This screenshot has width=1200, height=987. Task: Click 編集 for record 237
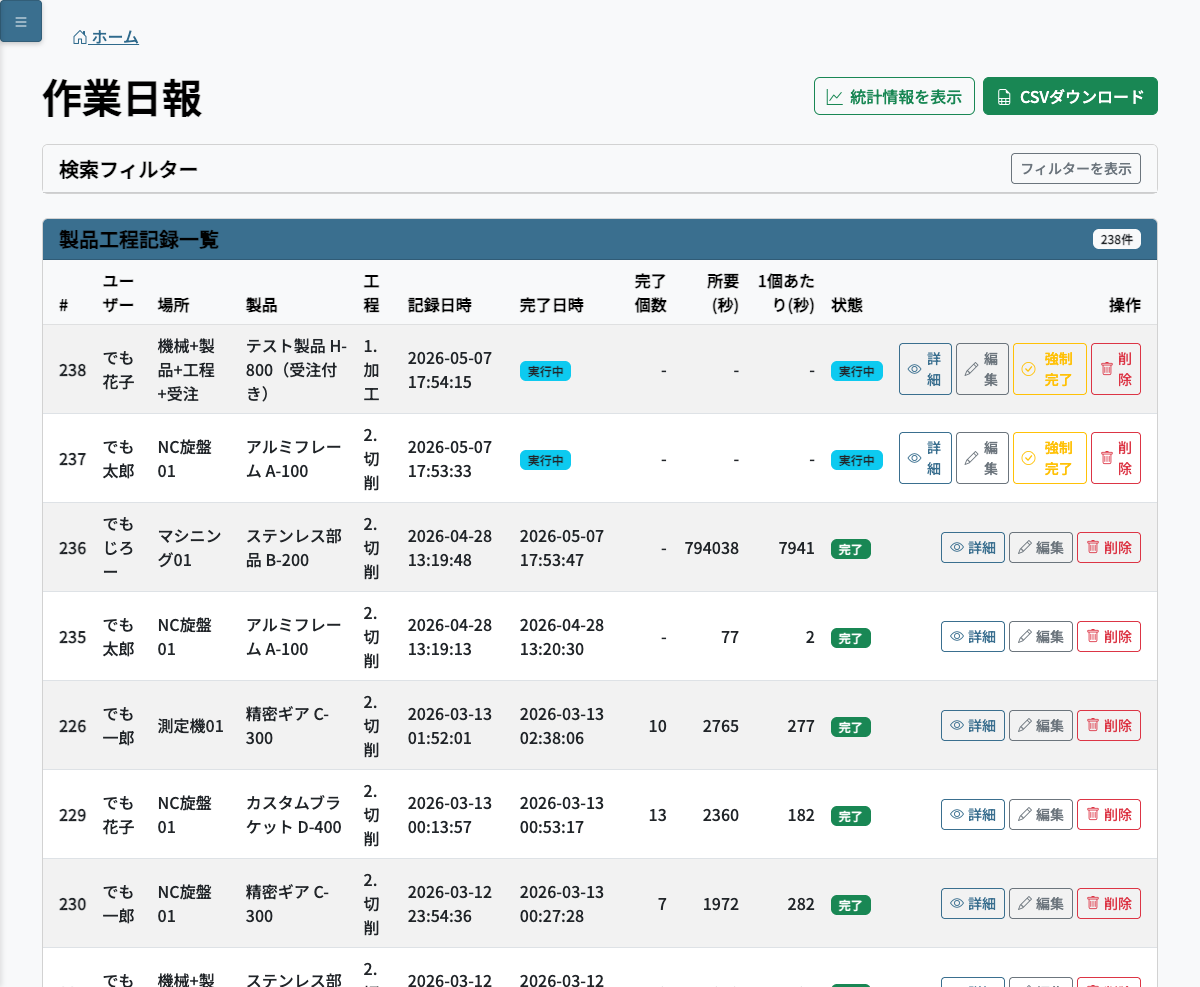pos(982,458)
